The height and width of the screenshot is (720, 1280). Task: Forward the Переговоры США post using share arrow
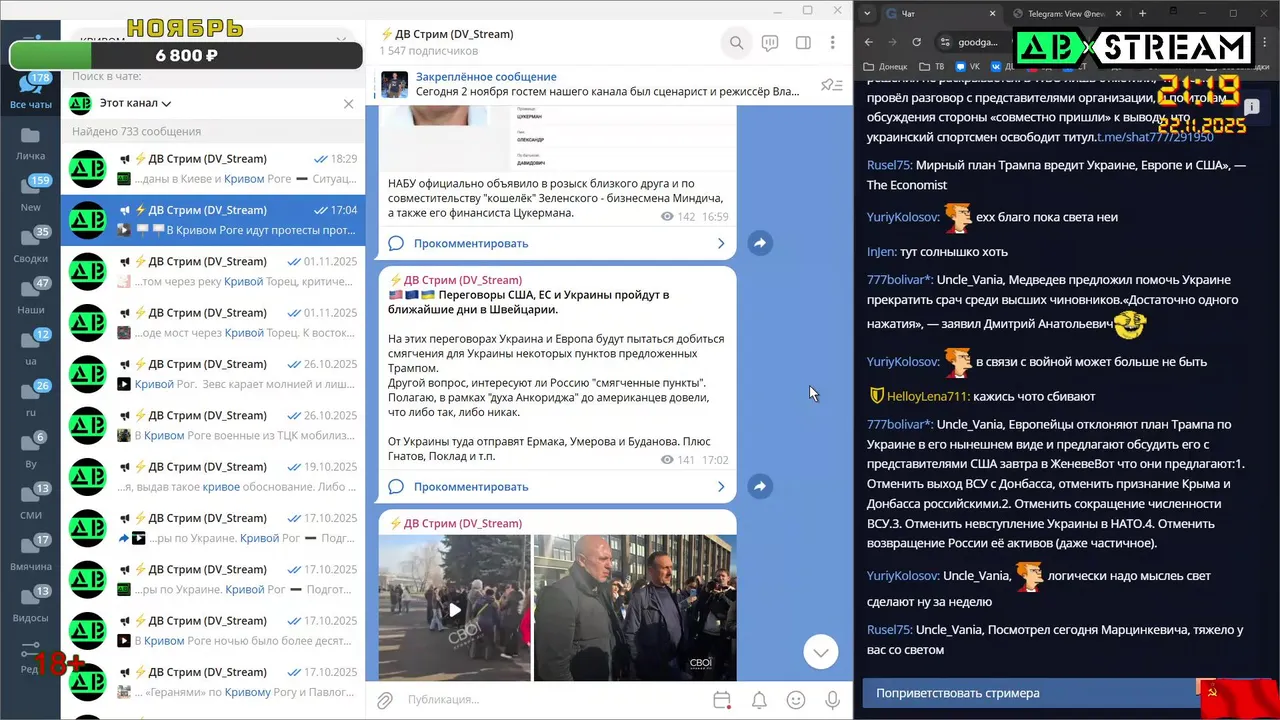pyautogui.click(x=760, y=486)
